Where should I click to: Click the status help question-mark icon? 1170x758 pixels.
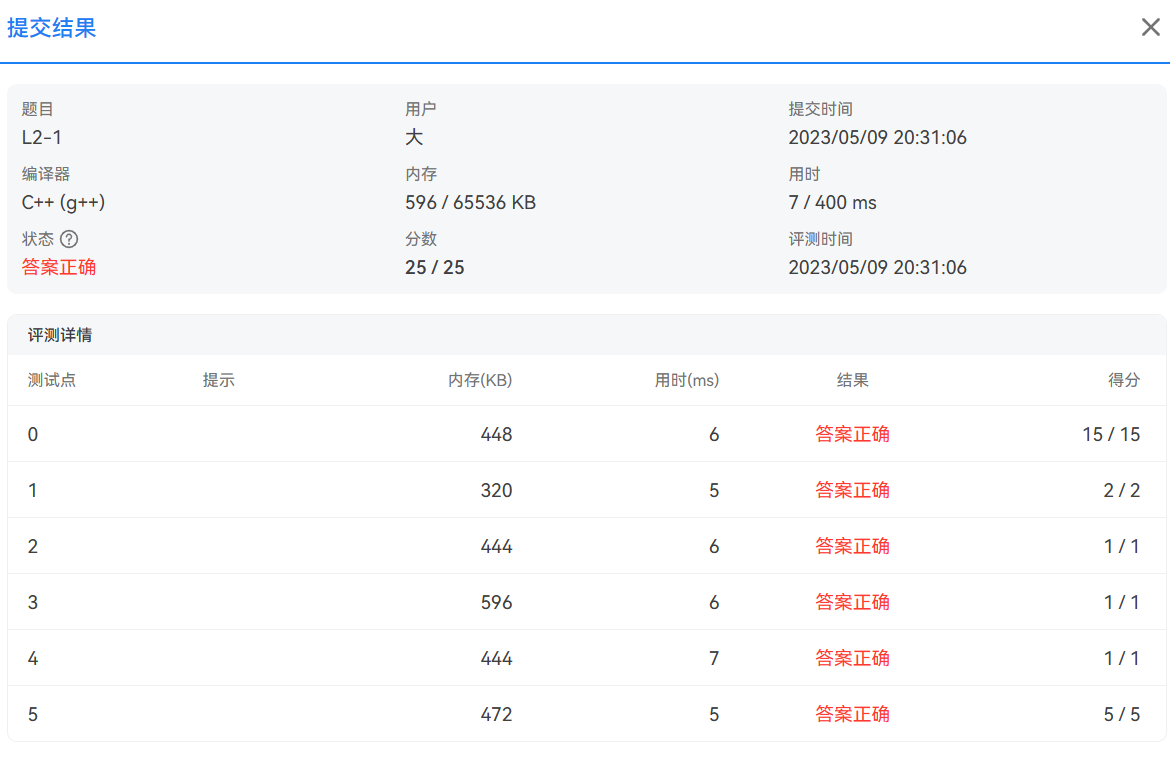click(69, 239)
